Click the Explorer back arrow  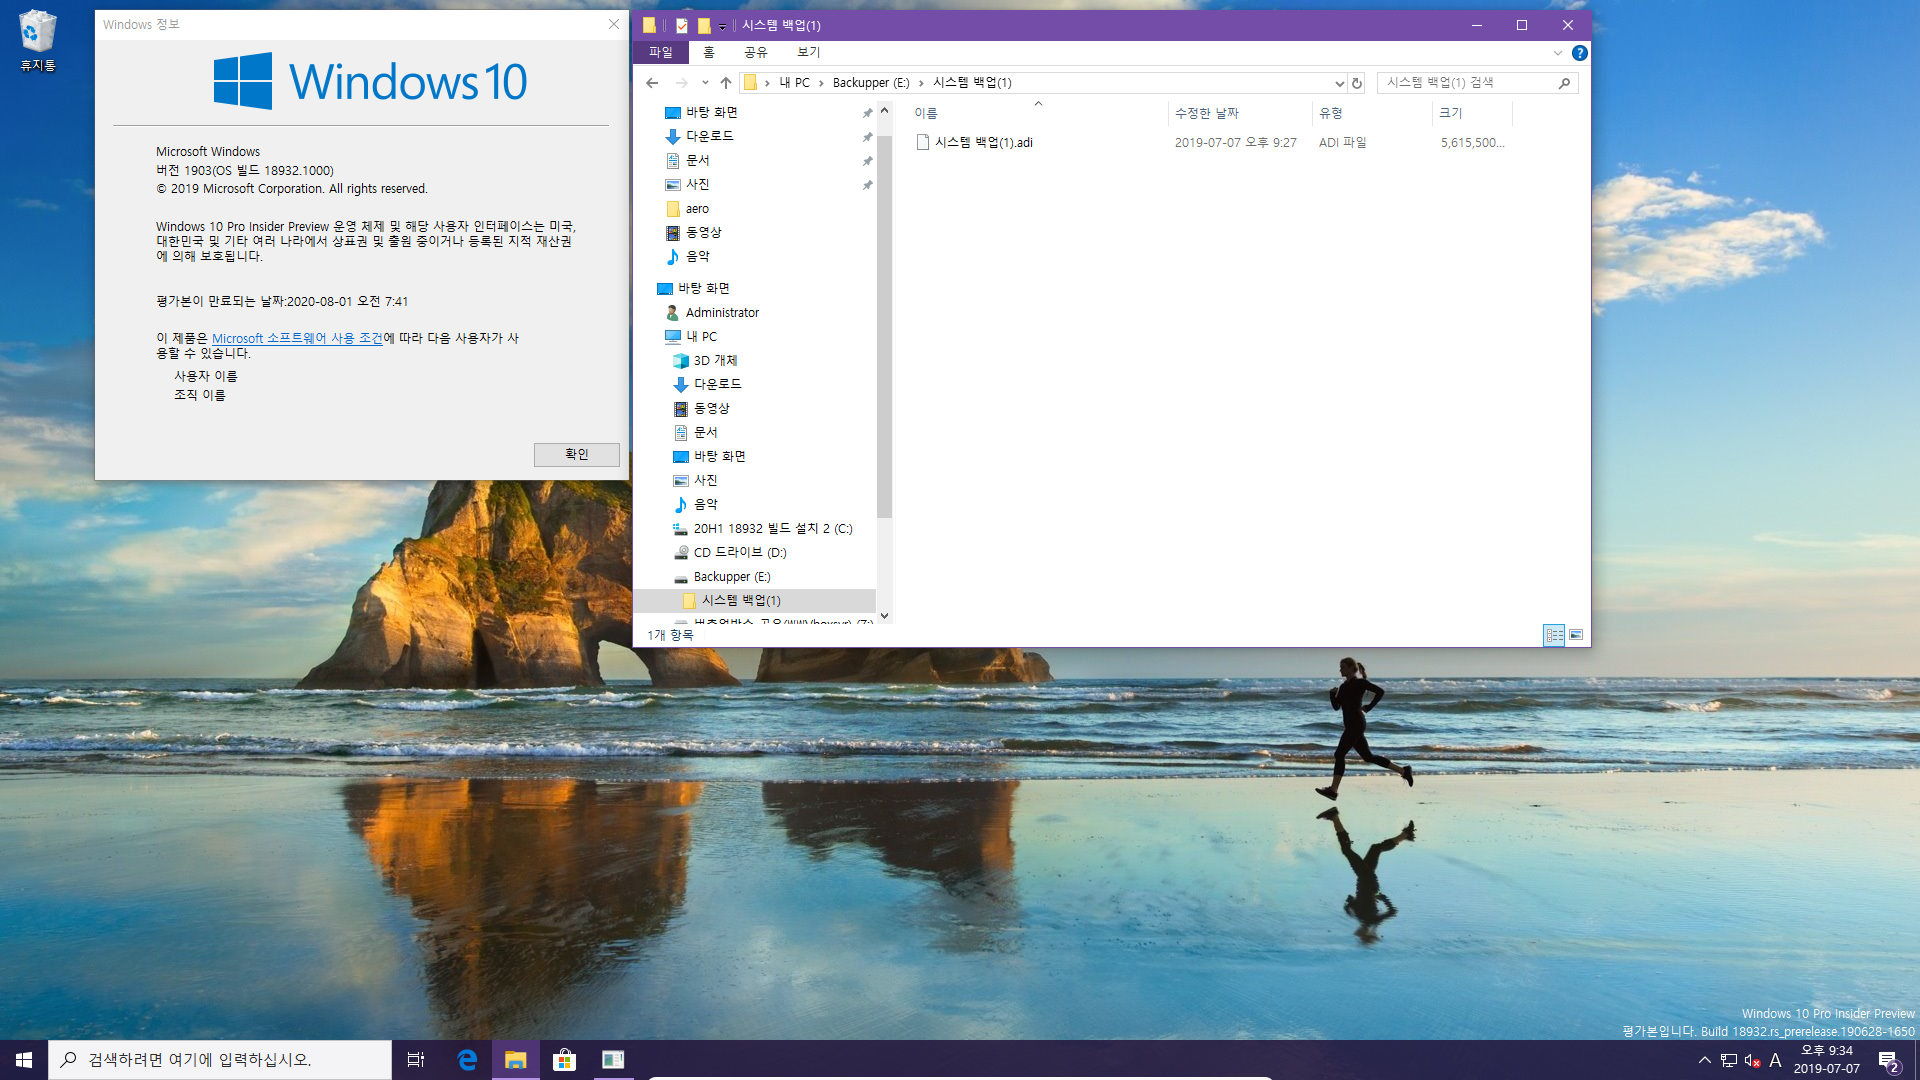pyautogui.click(x=652, y=83)
